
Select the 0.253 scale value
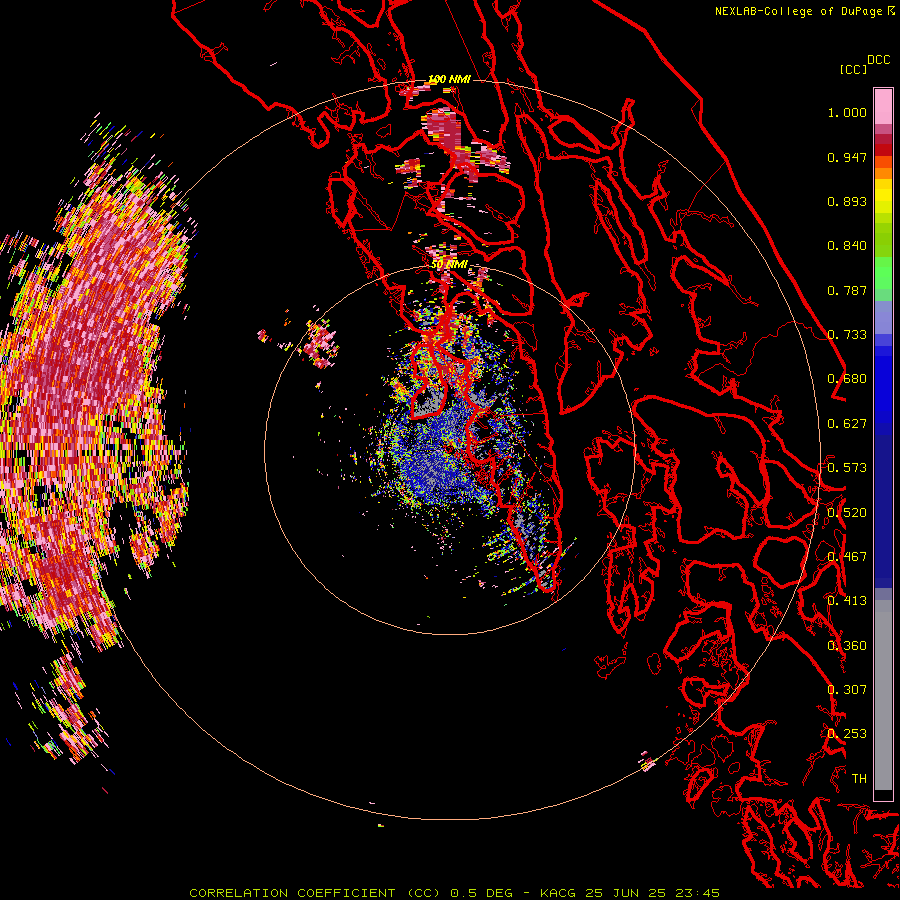847,734
